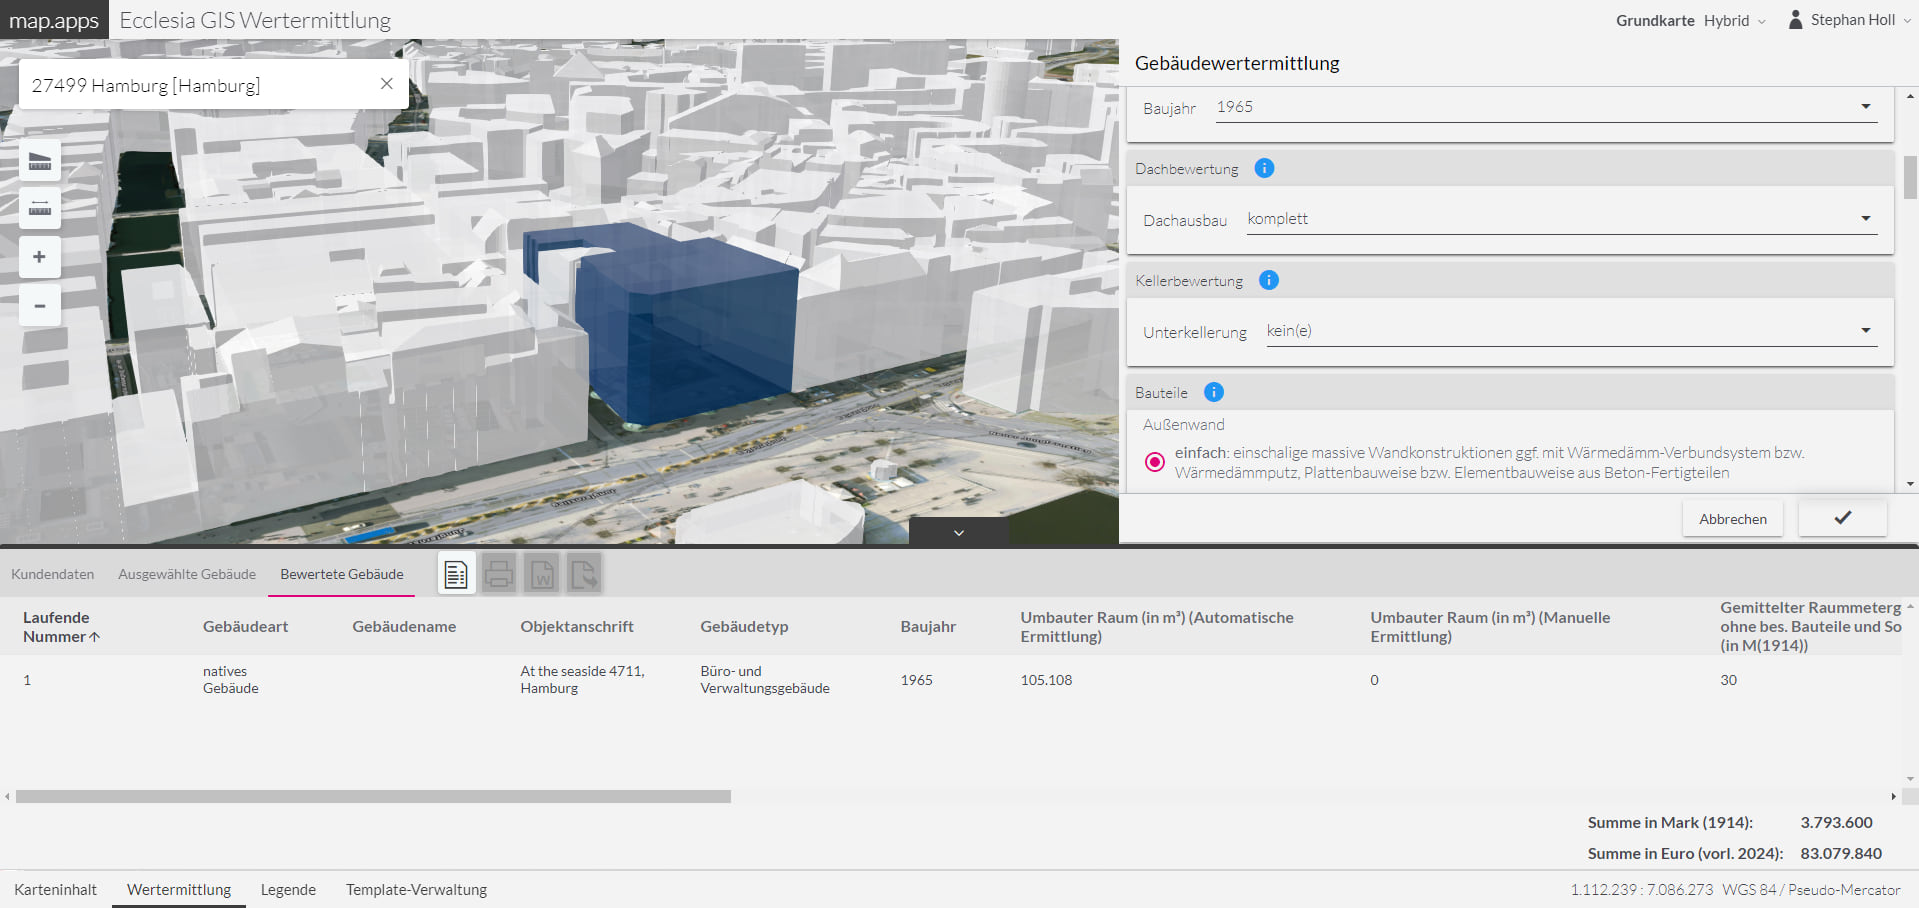Zoom out of the map with minus button
The image size is (1919, 908).
[x=39, y=306]
